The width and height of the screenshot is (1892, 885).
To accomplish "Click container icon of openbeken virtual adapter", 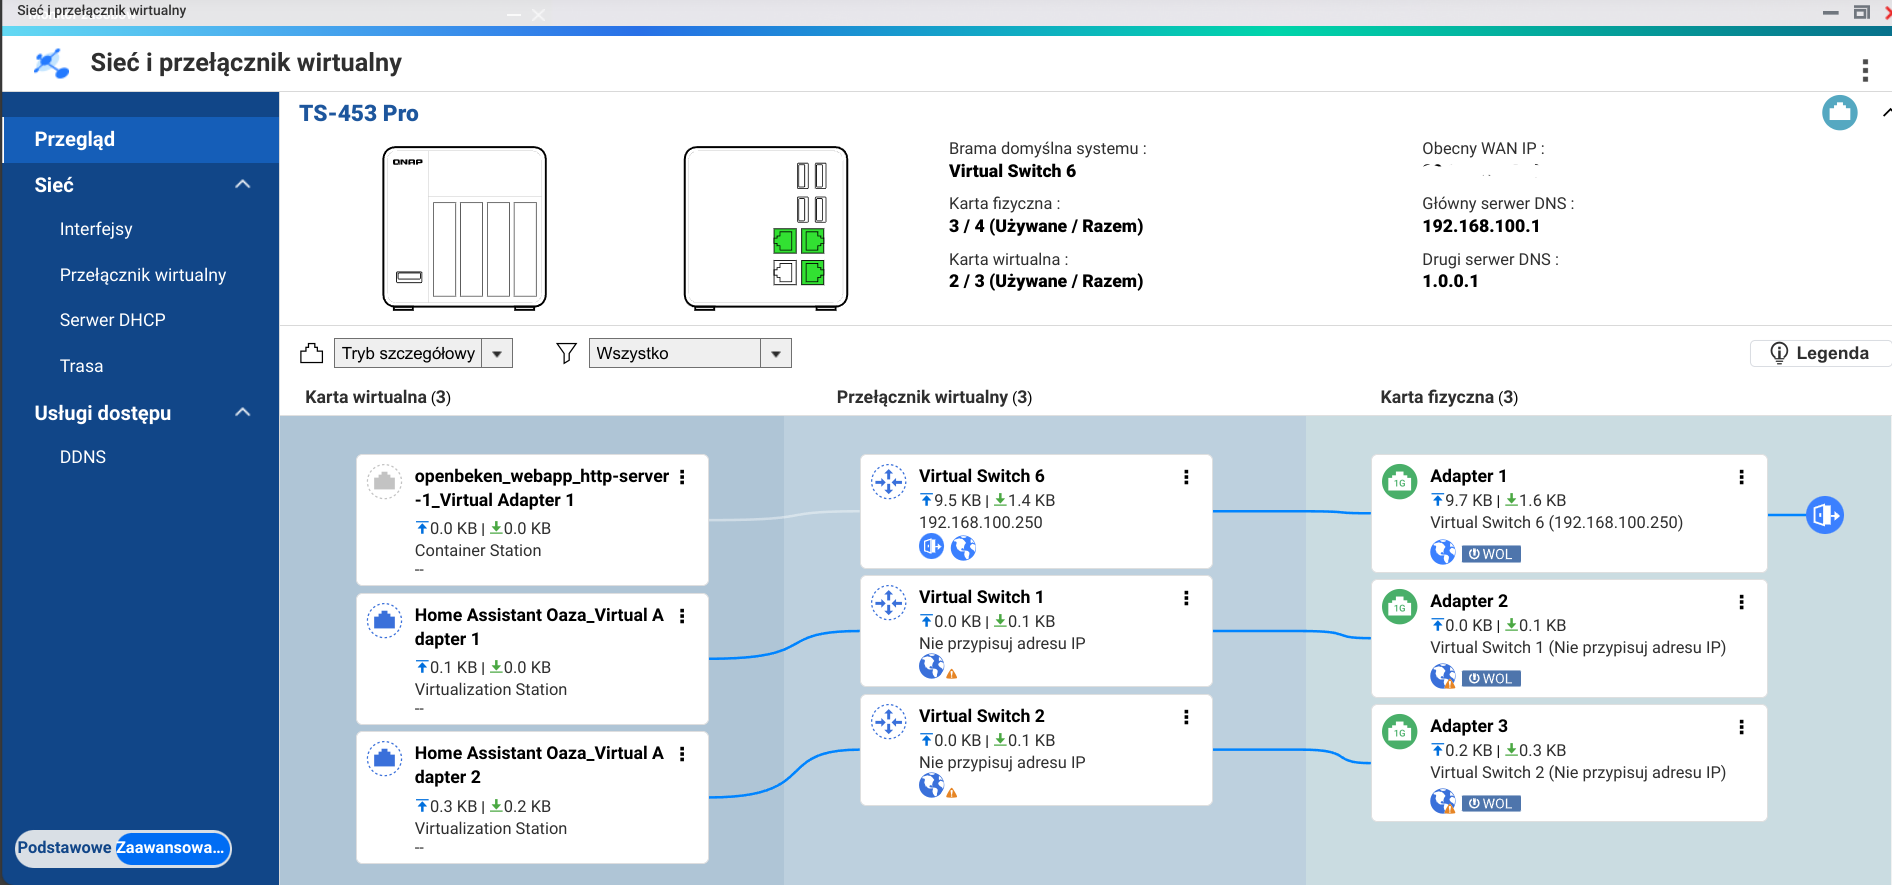I will click(384, 482).
